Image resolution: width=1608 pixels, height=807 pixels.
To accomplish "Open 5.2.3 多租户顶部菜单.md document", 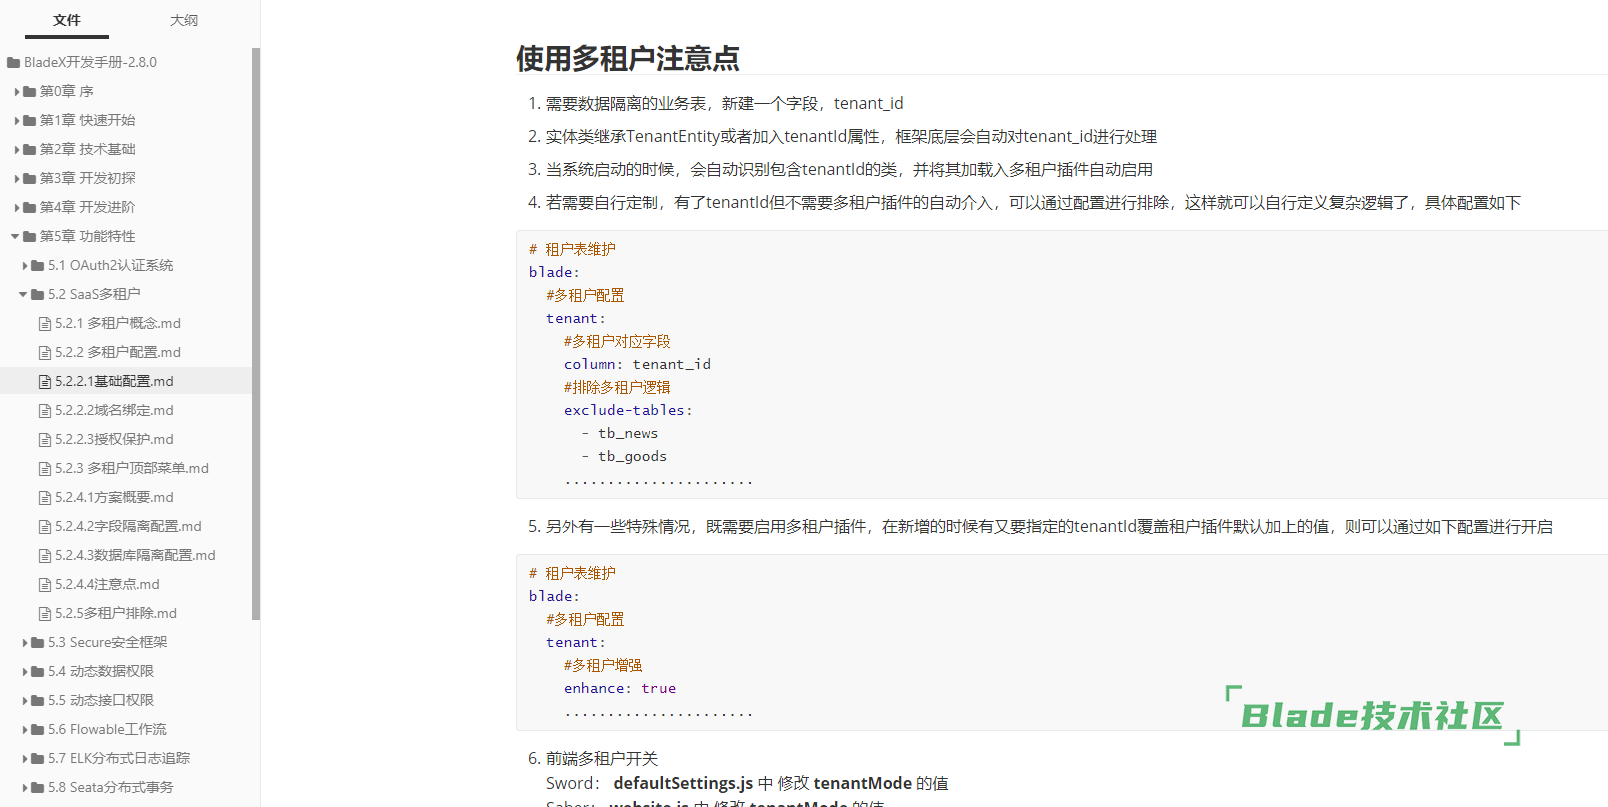I will [x=132, y=468].
